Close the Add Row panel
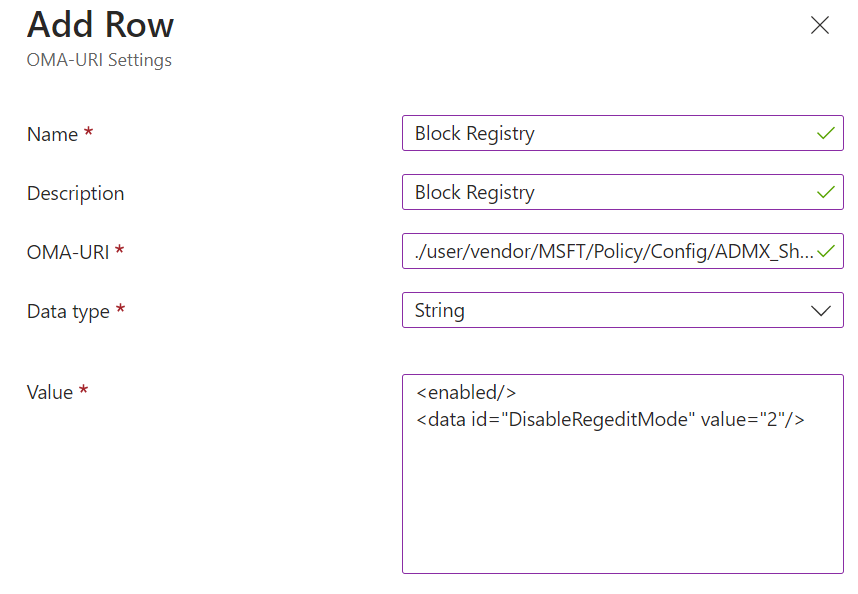The image size is (858, 594). (820, 26)
